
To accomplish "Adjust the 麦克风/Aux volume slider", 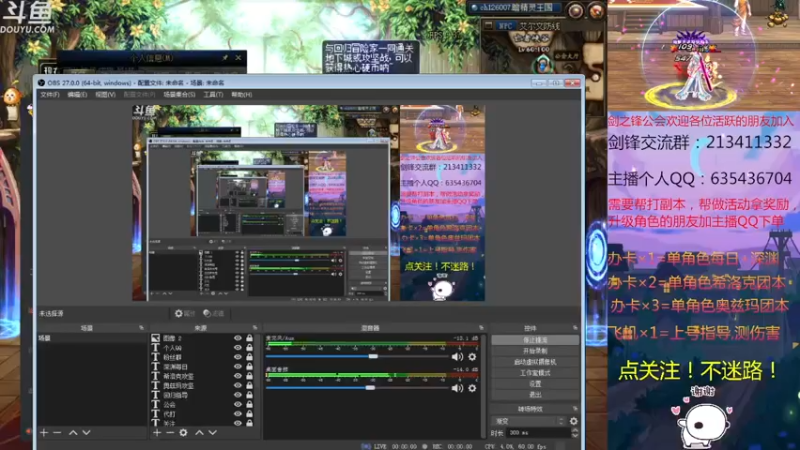I will (x=357, y=357).
